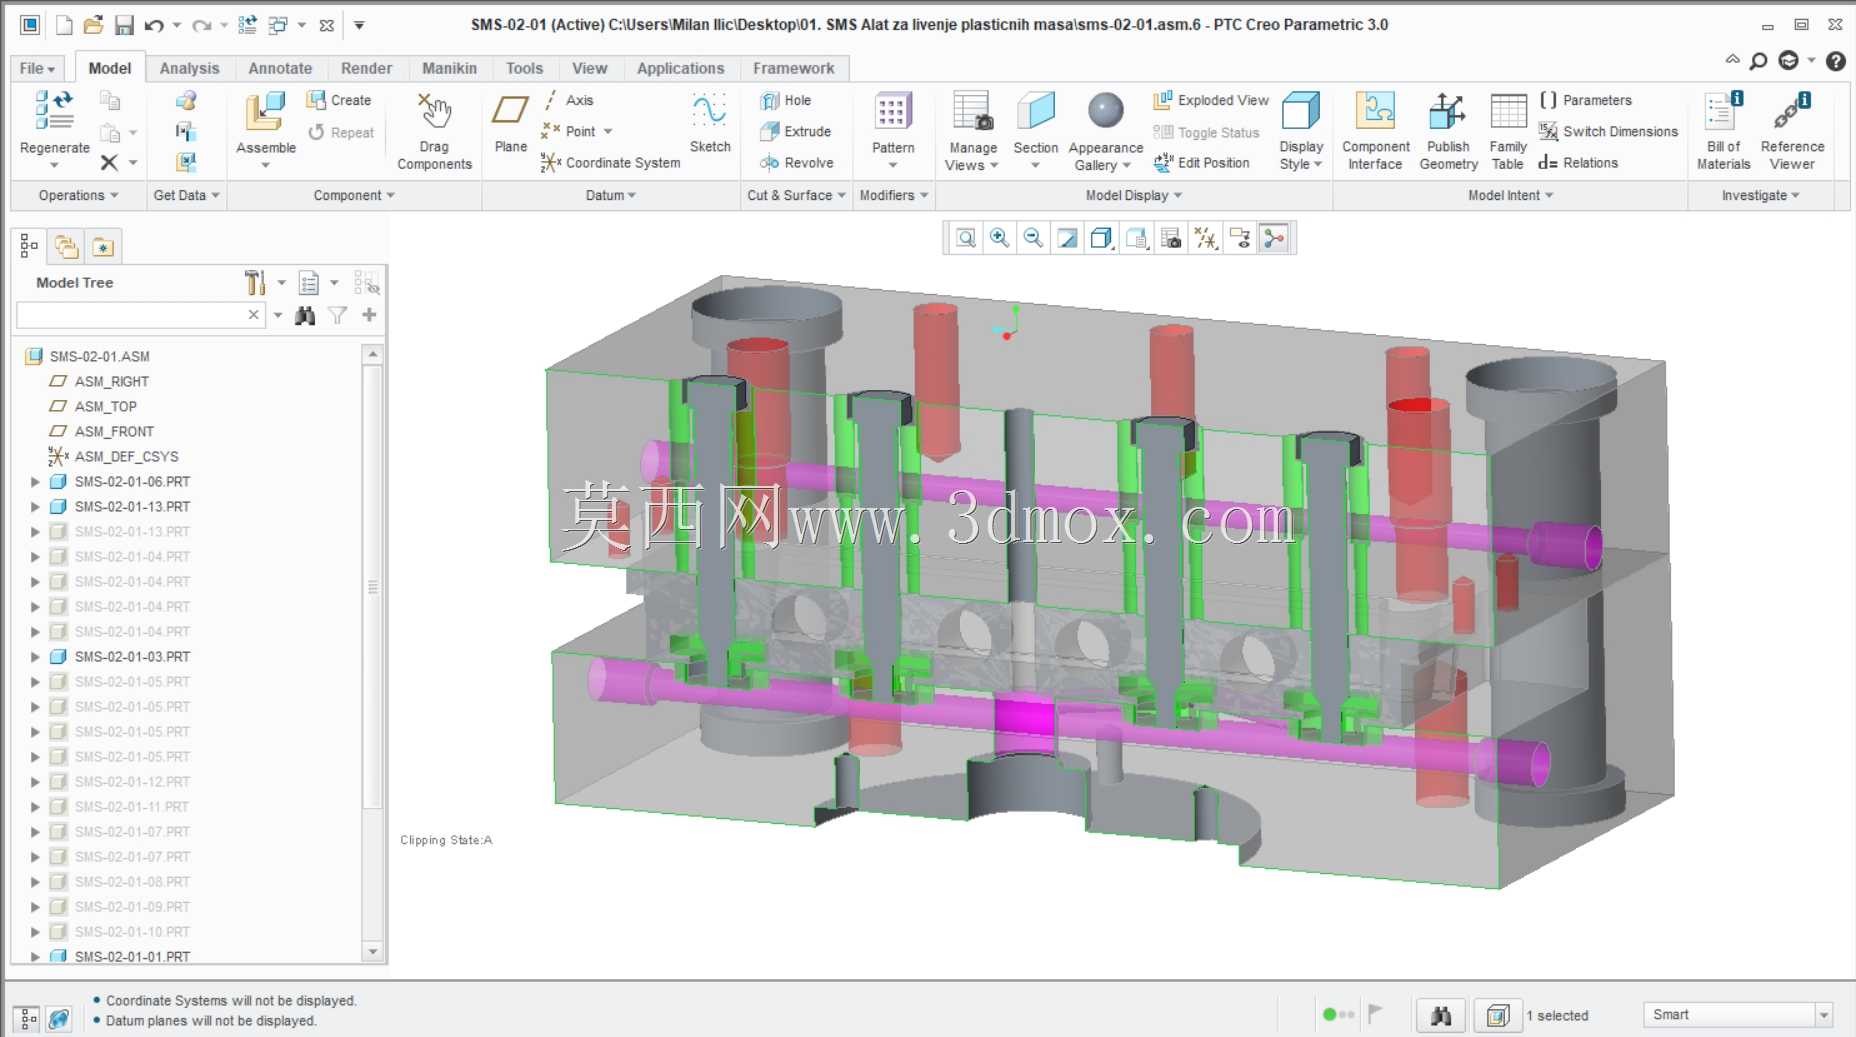The width and height of the screenshot is (1856, 1037).
Task: Click the model tree search field
Action: pyautogui.click(x=130, y=315)
